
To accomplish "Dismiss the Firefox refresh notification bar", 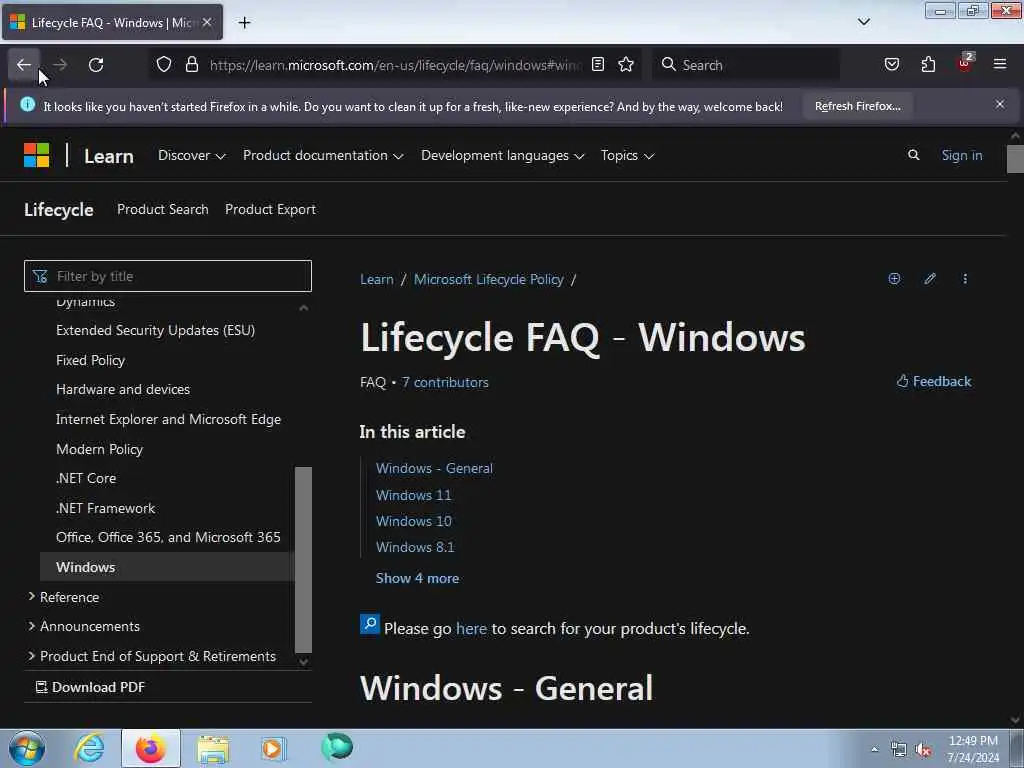I will (x=1000, y=104).
